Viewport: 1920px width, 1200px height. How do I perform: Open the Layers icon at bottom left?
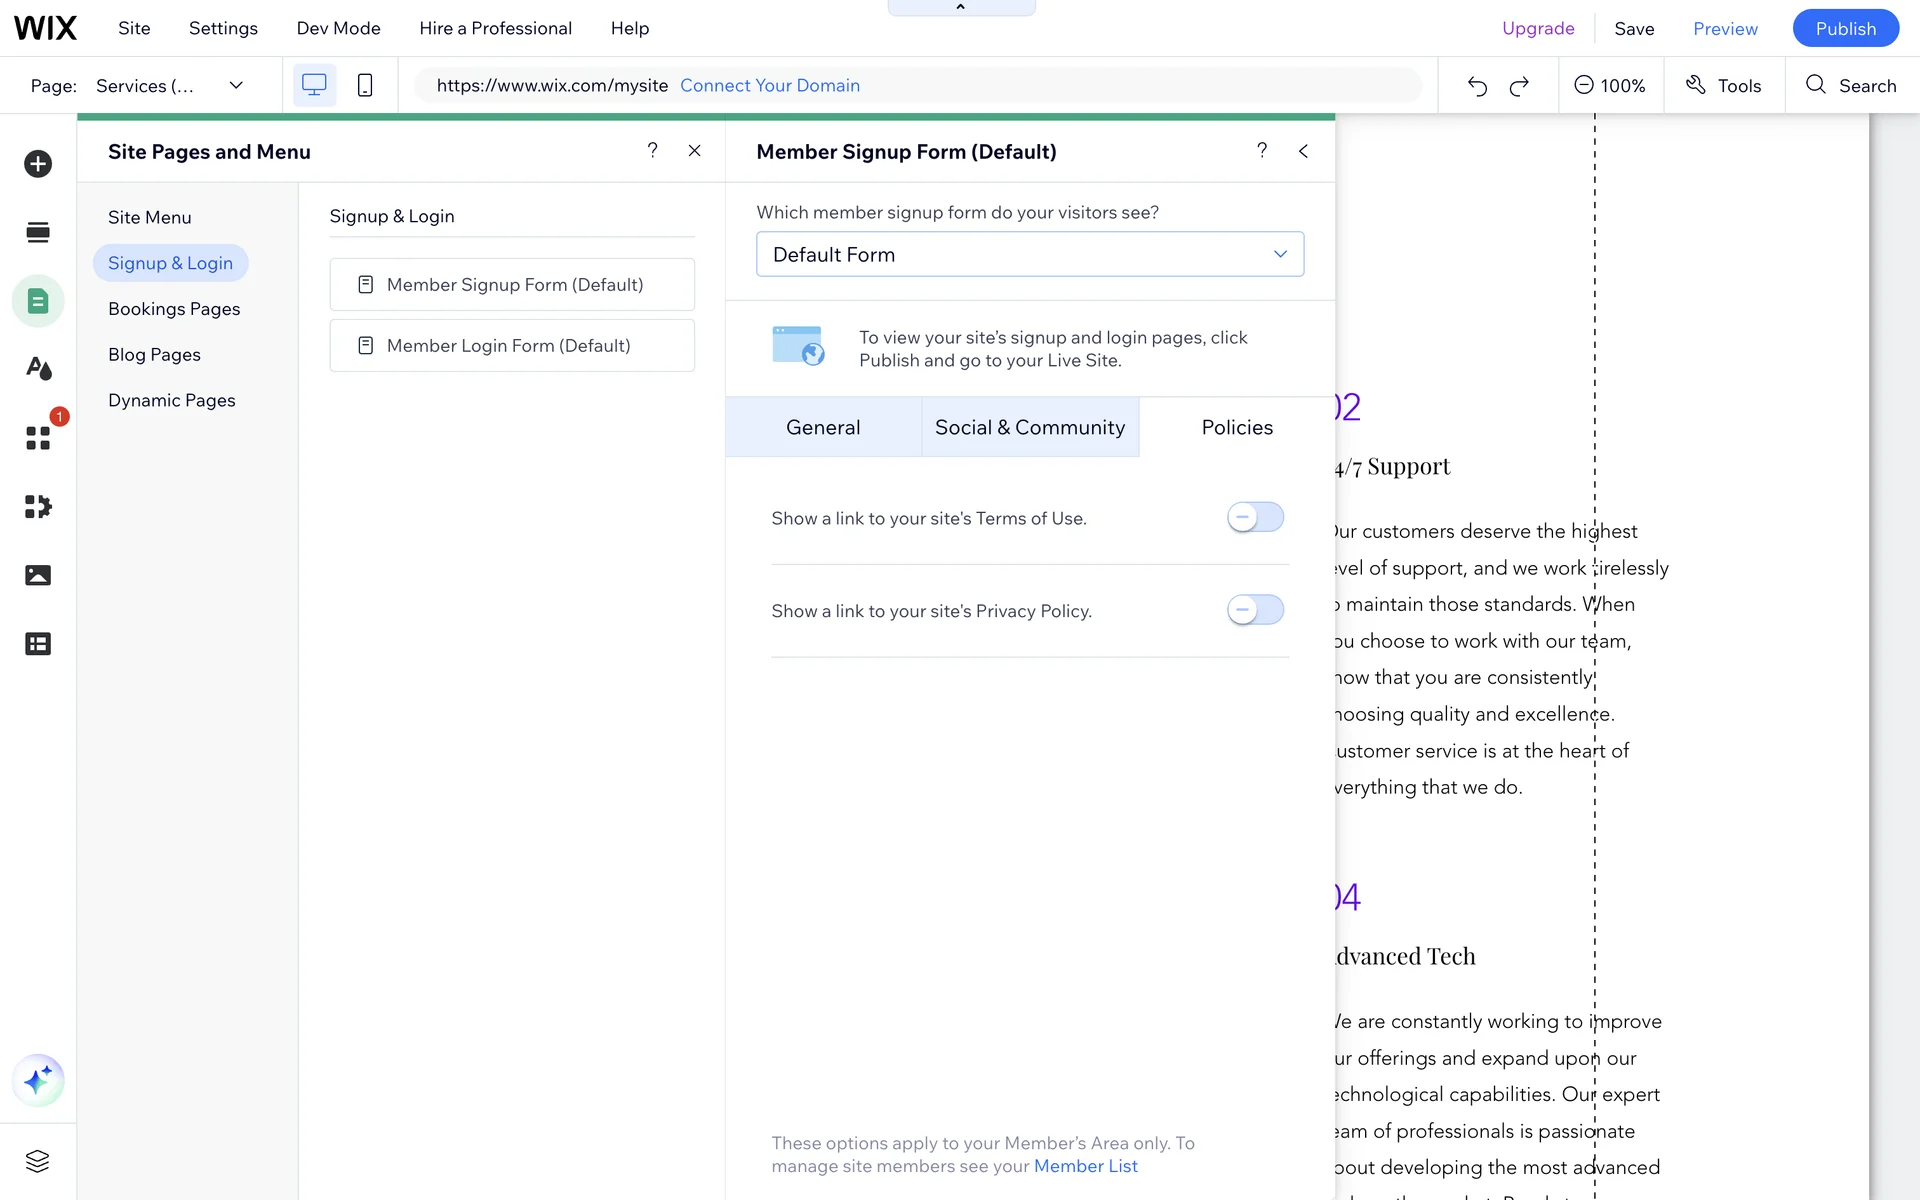coord(38,1161)
